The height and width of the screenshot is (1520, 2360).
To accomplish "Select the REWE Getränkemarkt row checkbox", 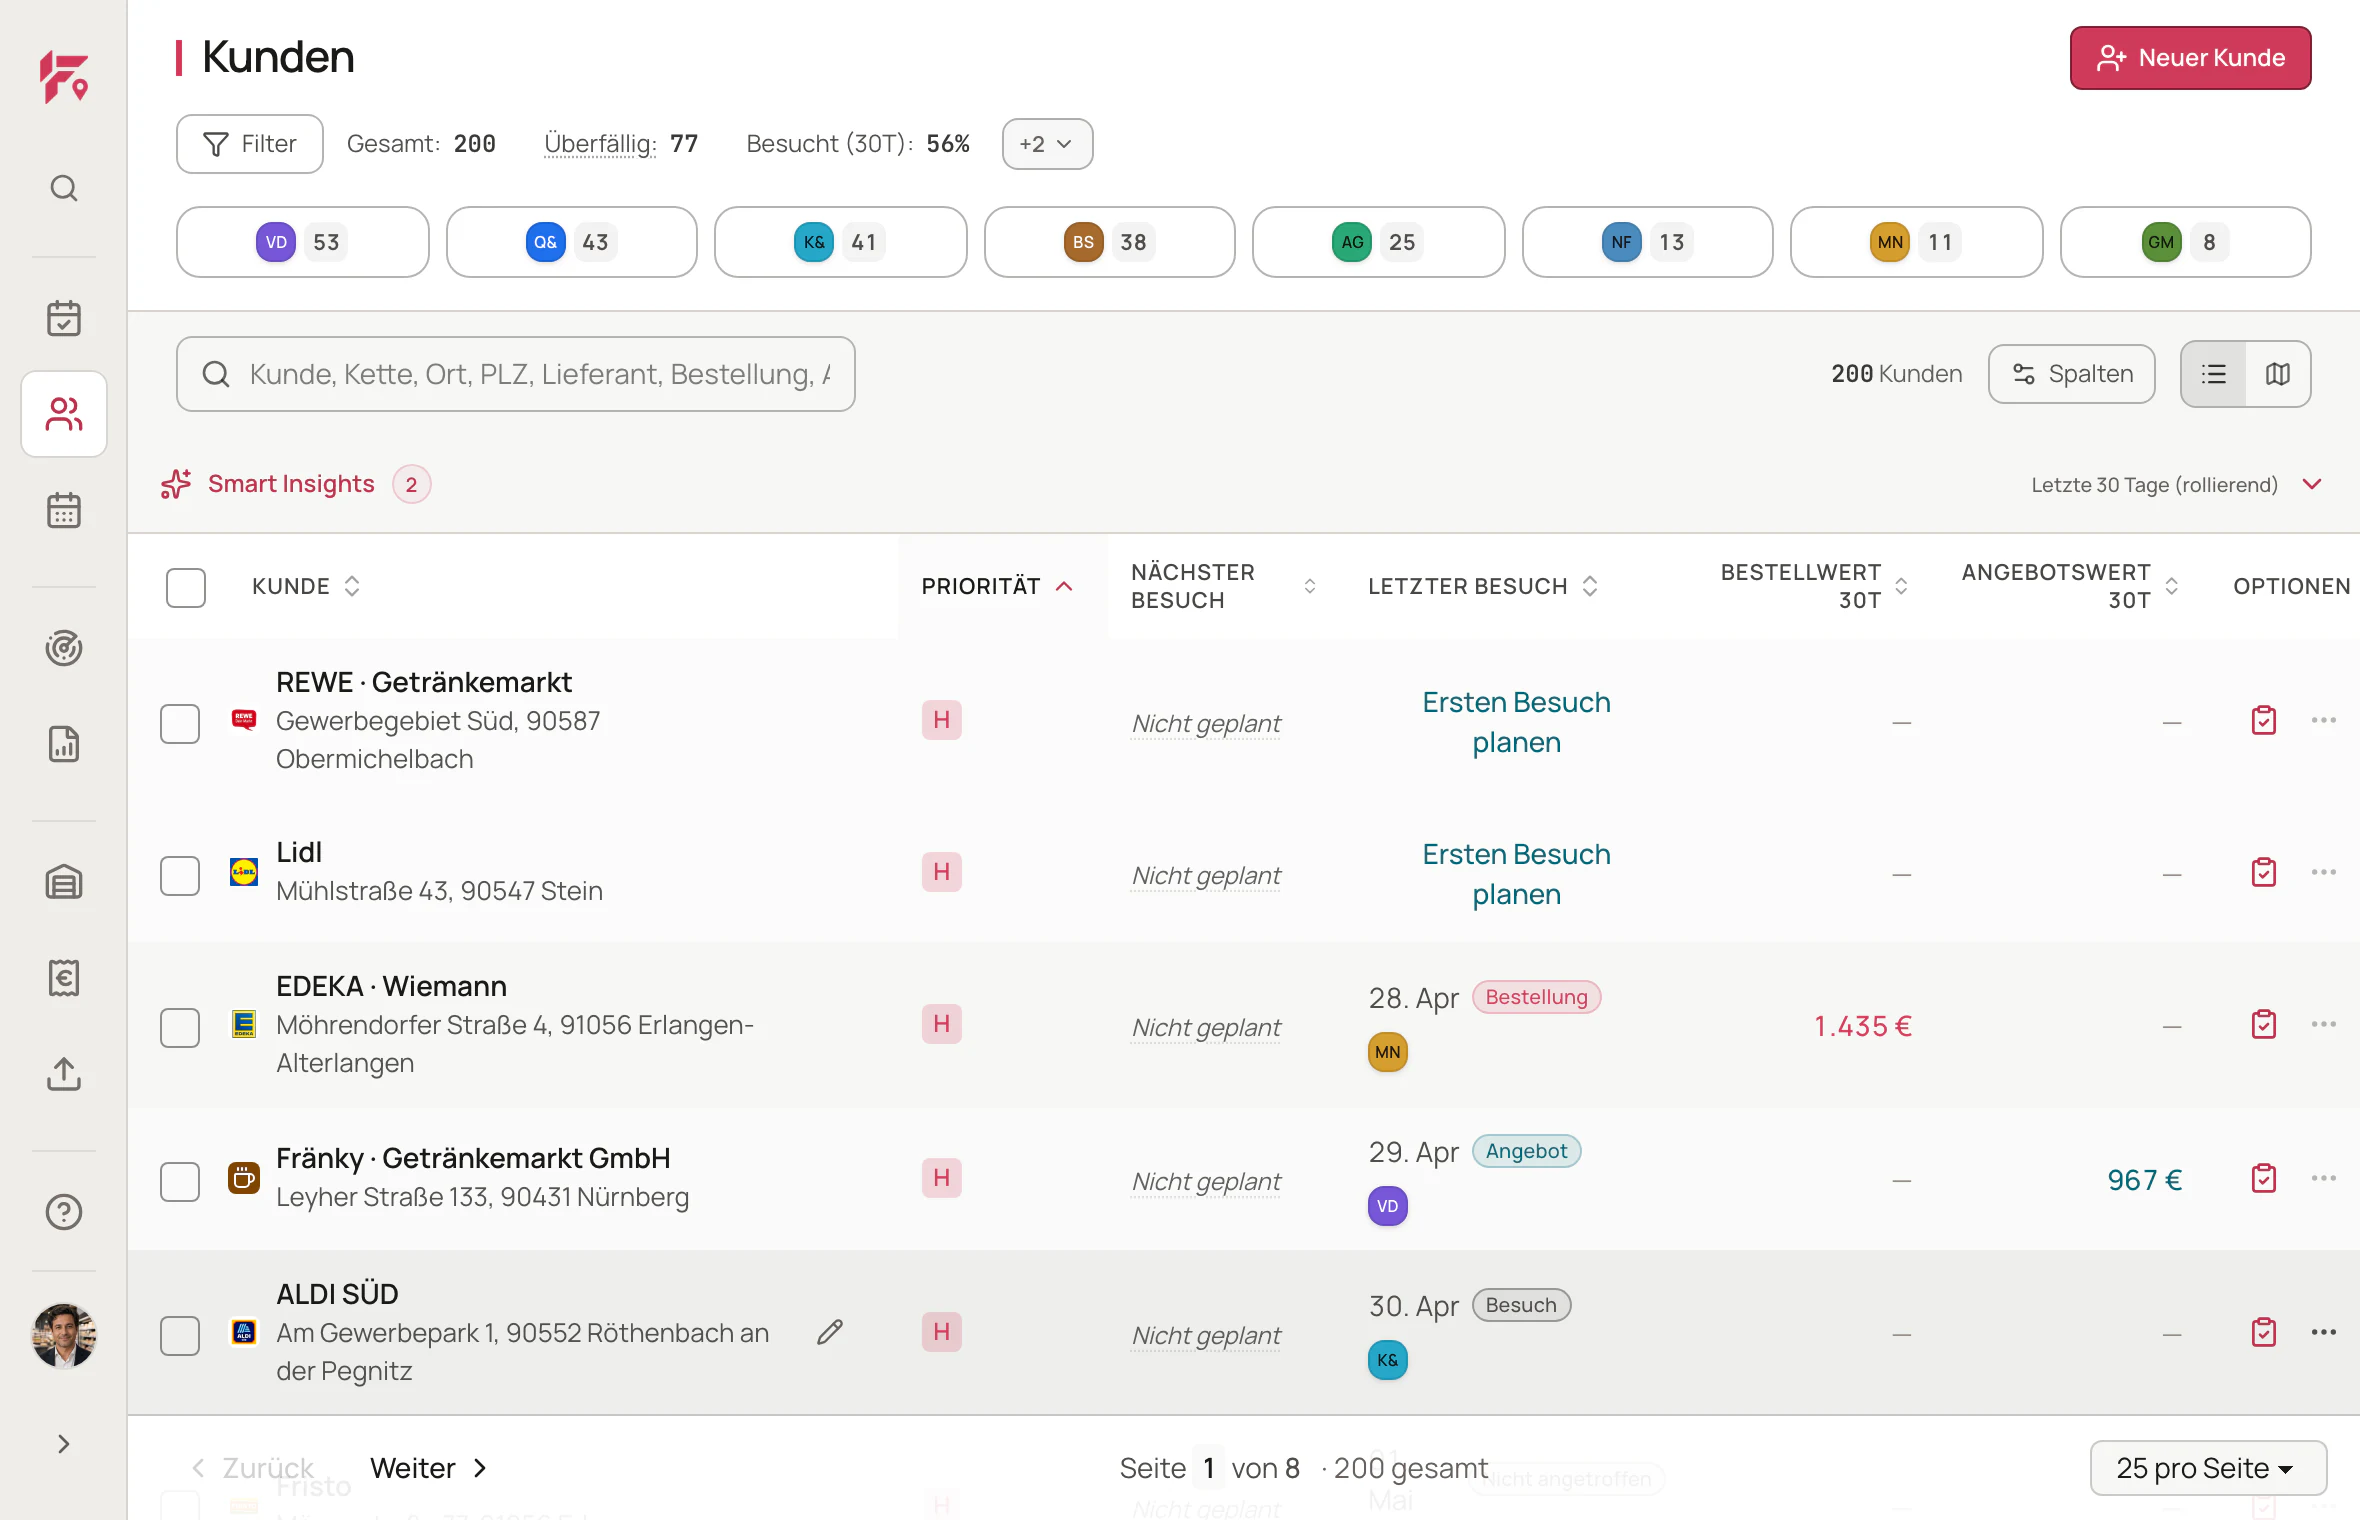I will (x=180, y=724).
